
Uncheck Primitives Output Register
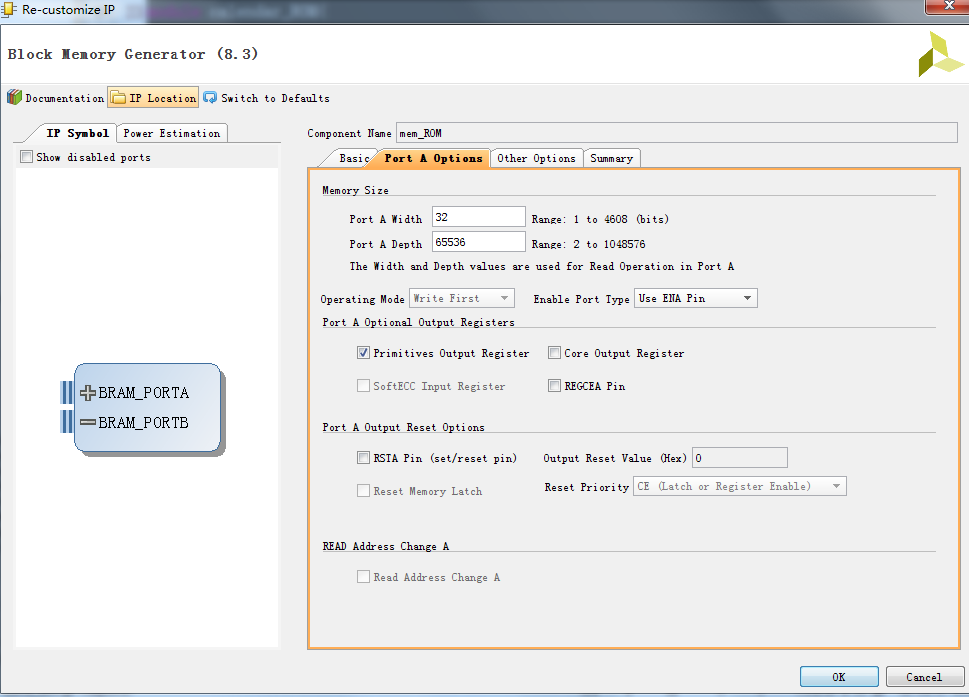click(363, 353)
